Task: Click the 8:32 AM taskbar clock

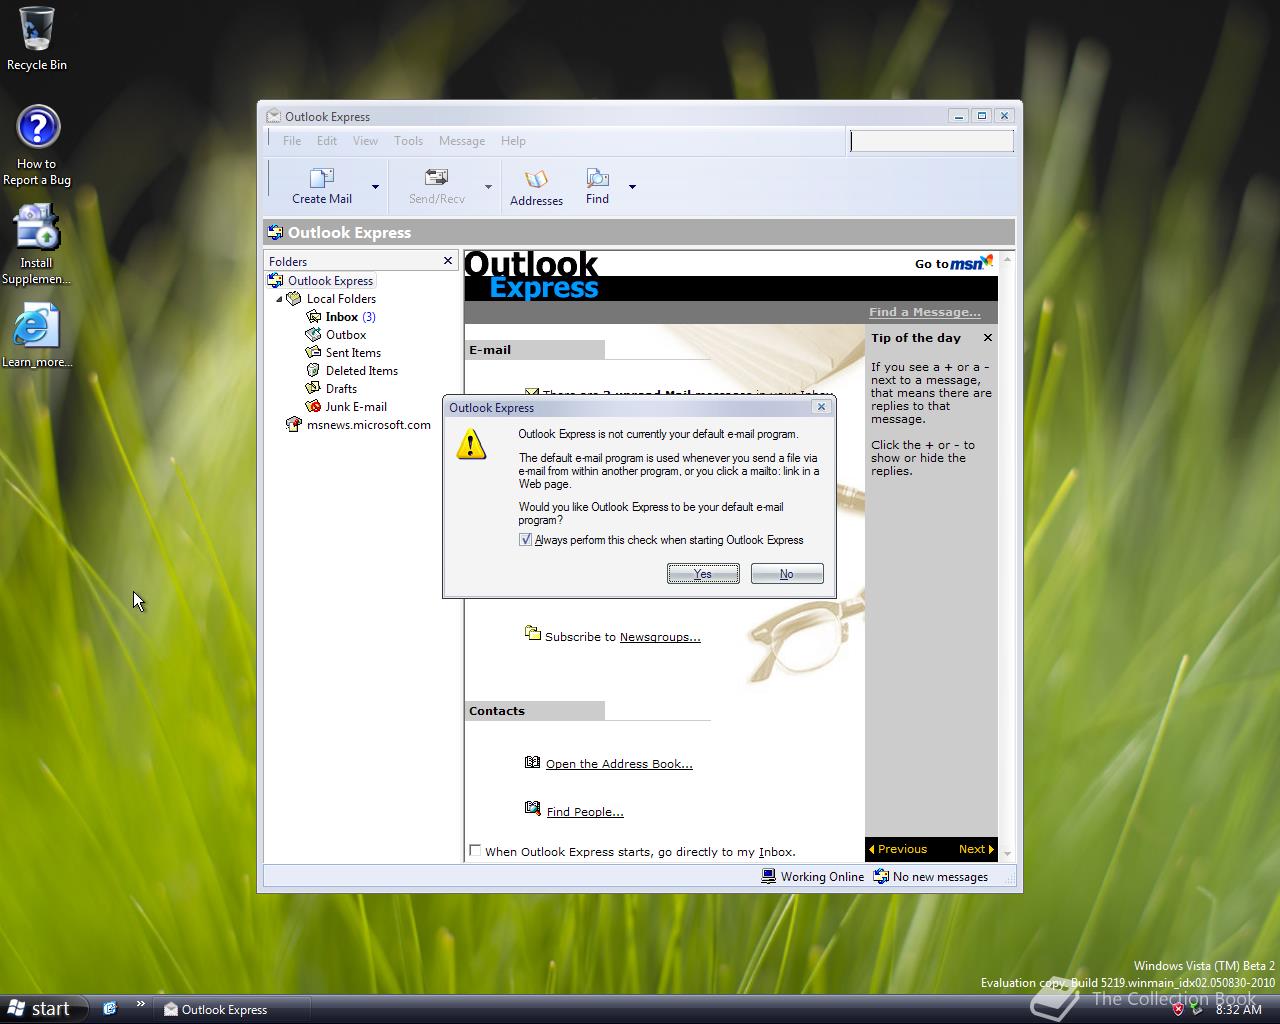Action: pyautogui.click(x=1238, y=1010)
